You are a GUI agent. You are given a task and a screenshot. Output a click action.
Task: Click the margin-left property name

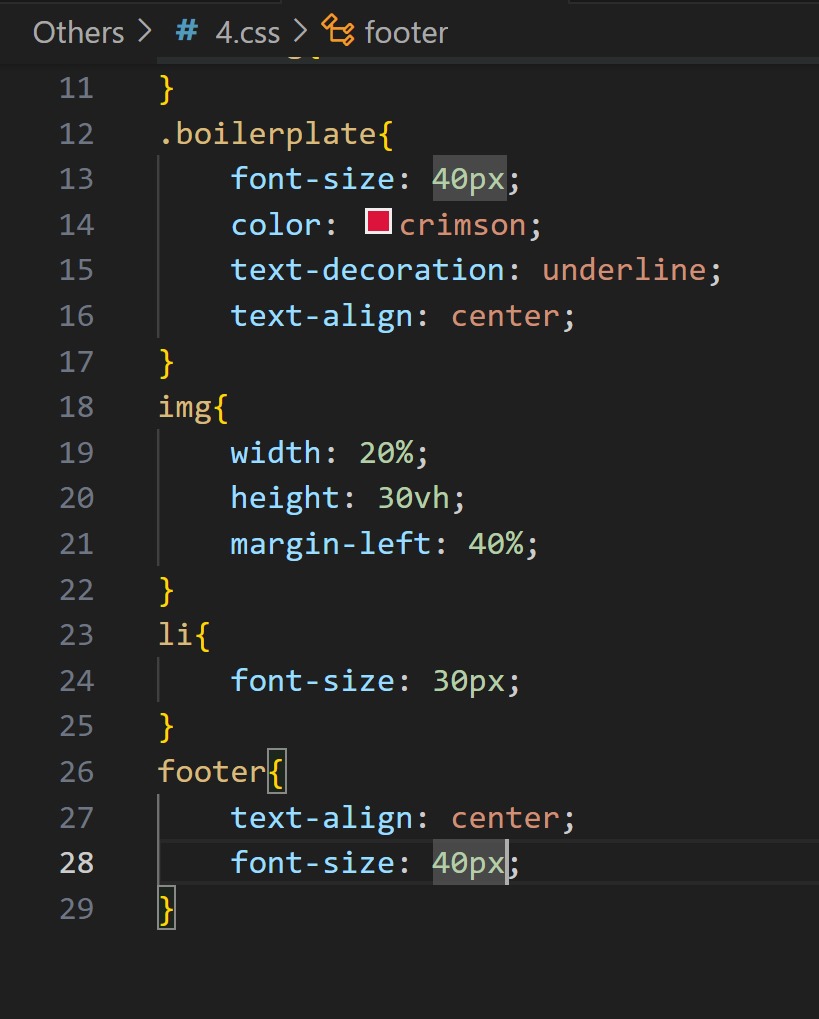pos(331,545)
